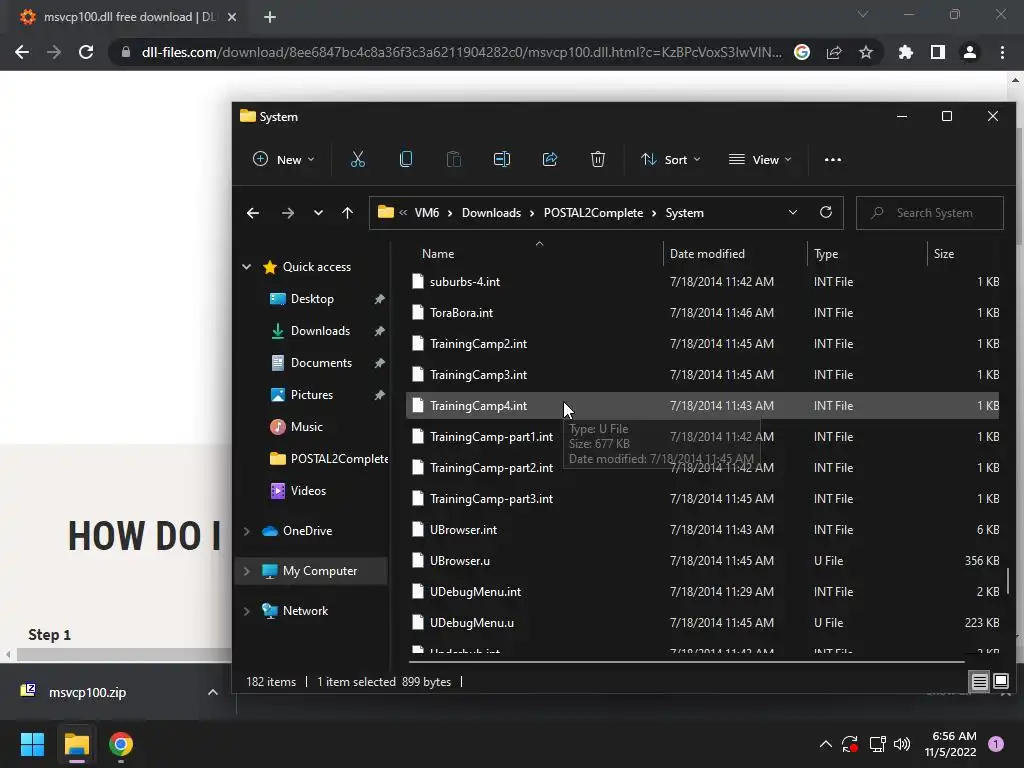Refresh the System folder view

825,212
